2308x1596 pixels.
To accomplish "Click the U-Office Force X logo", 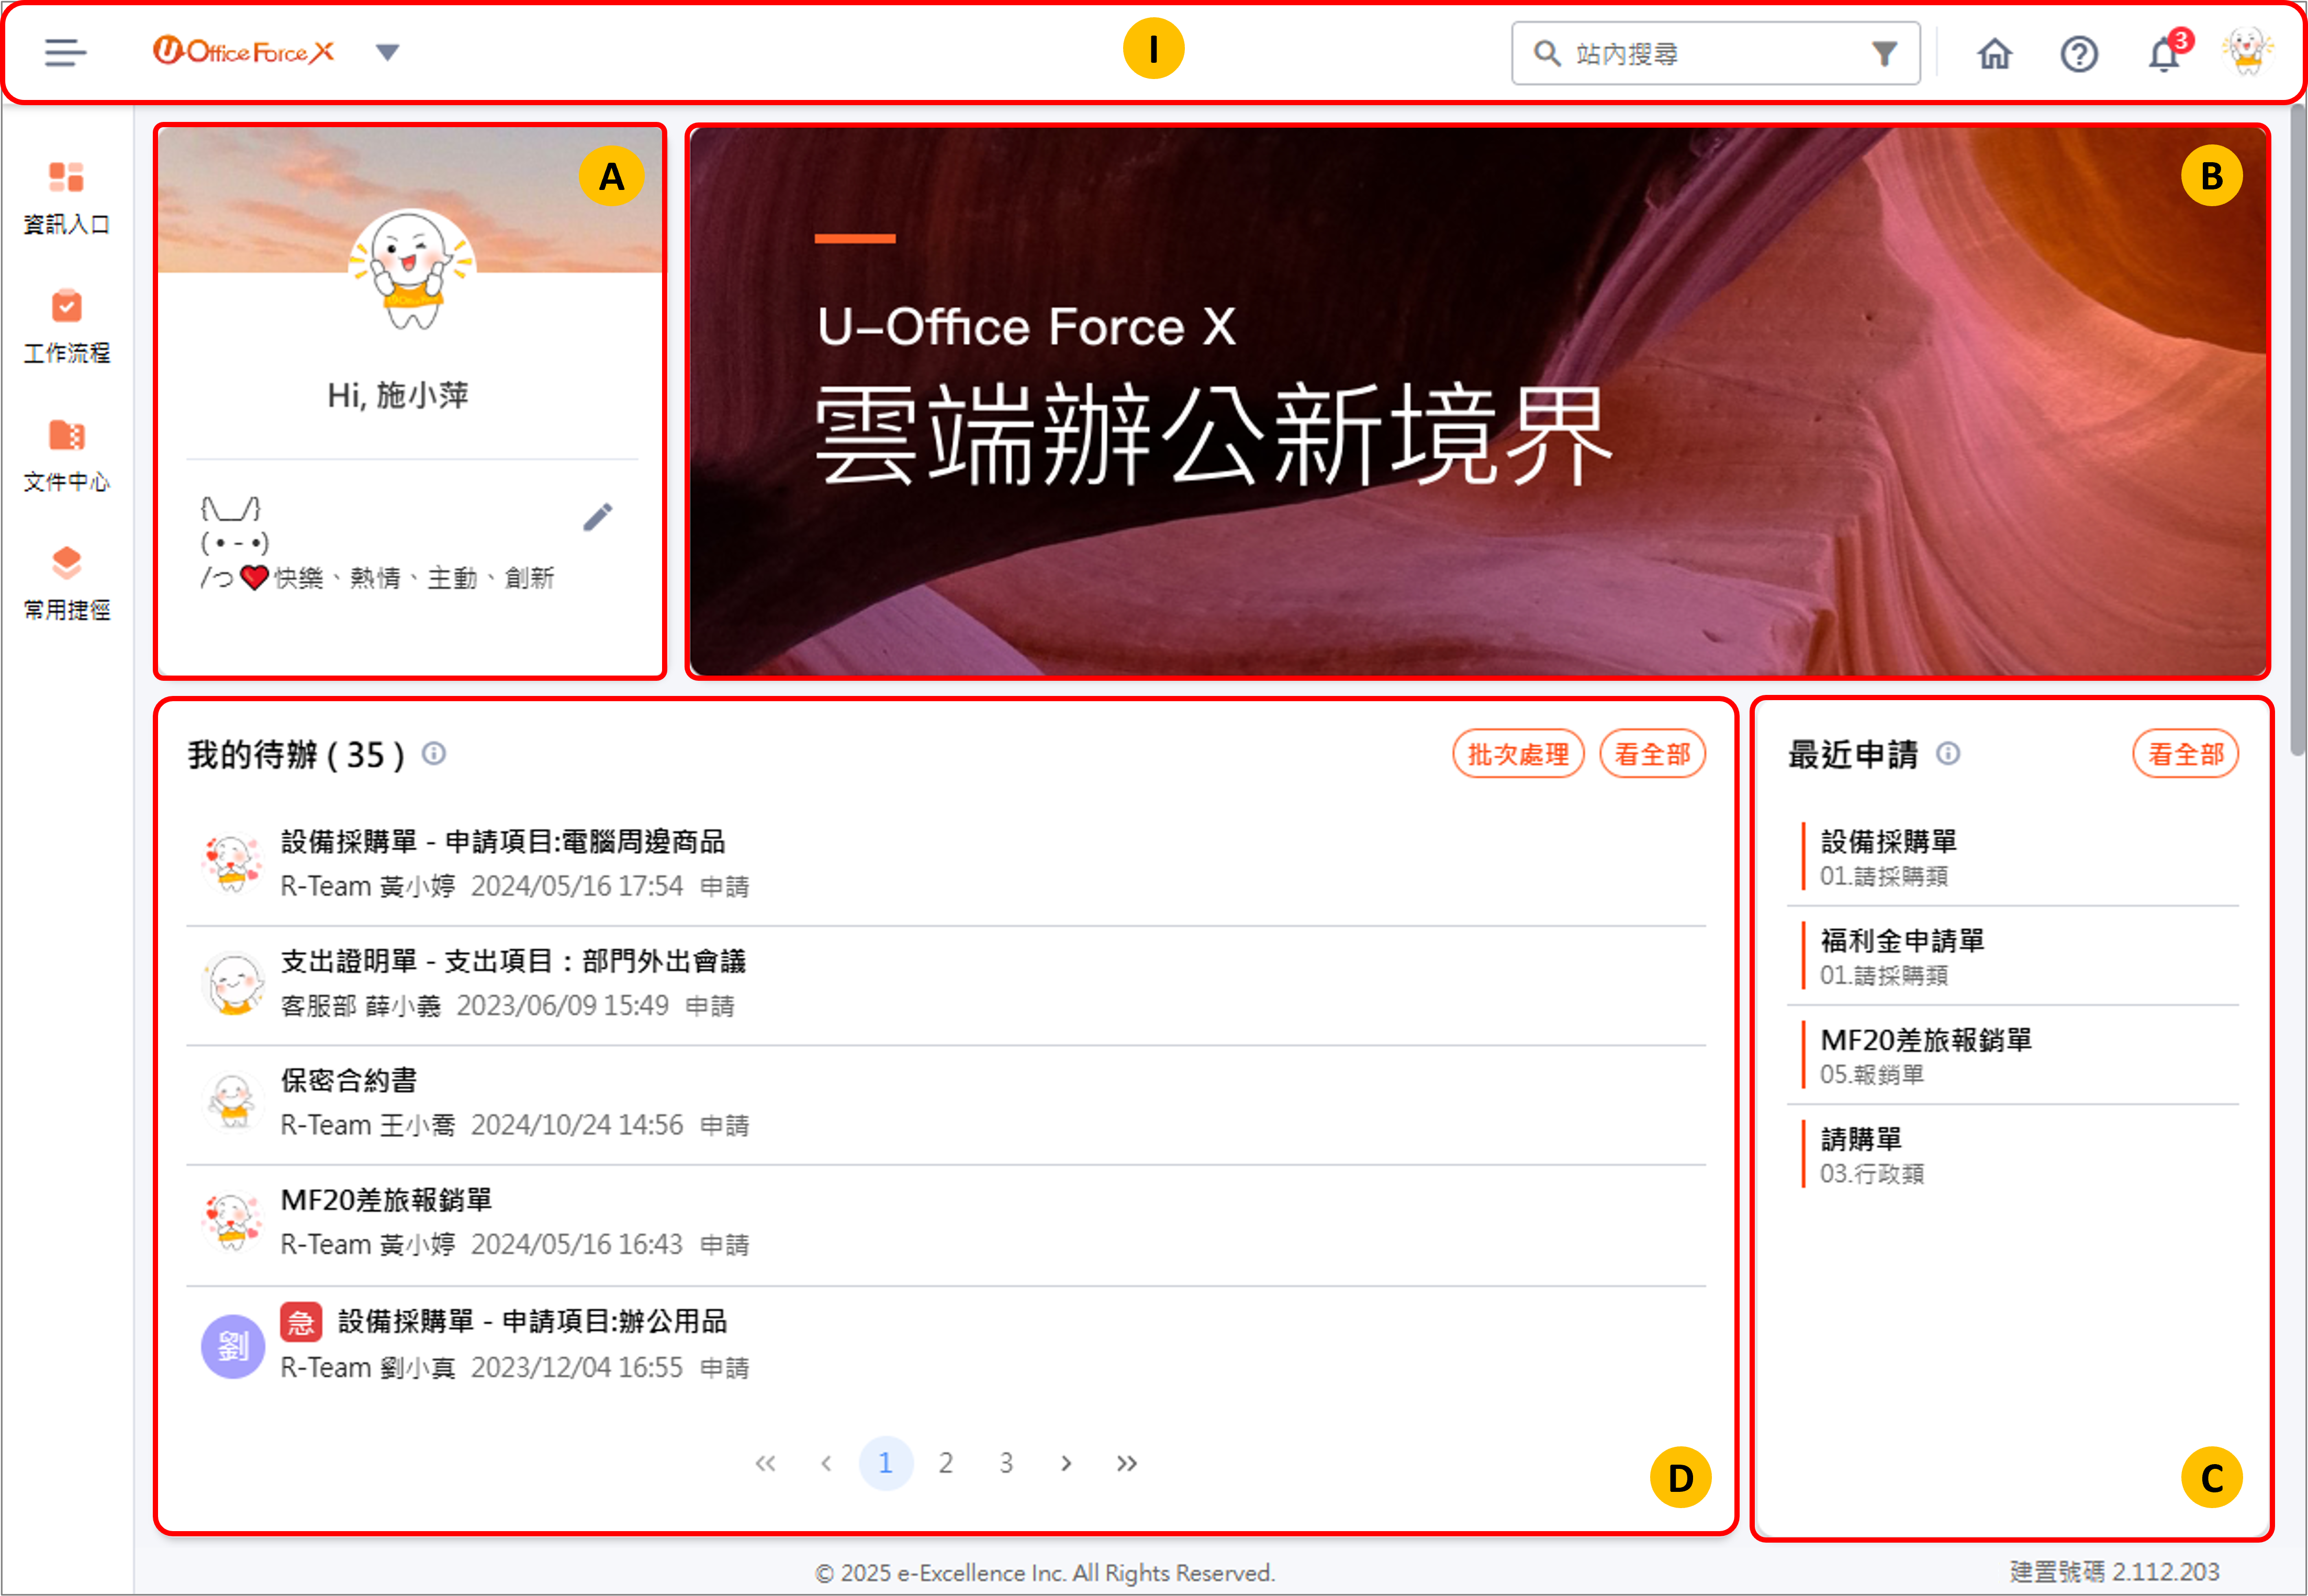I will tap(243, 51).
